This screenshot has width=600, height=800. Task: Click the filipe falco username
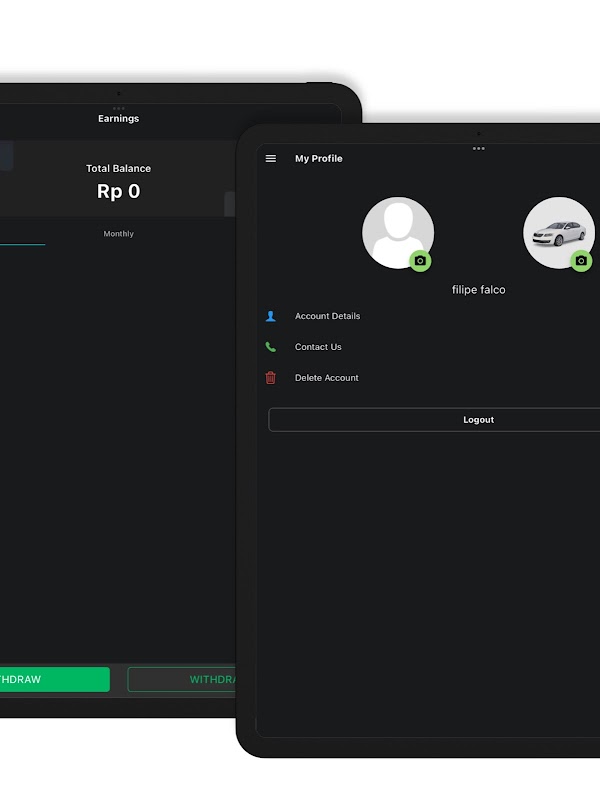point(479,290)
